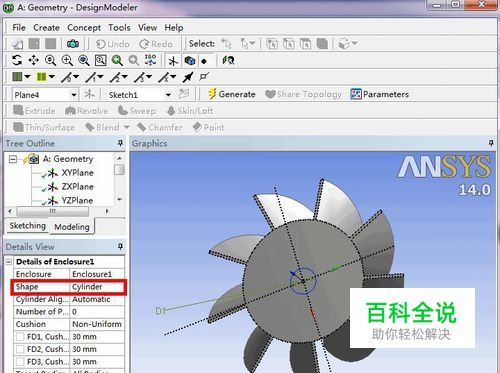The width and height of the screenshot is (500, 373).
Task: Open the Tools menu
Action: pyautogui.click(x=119, y=28)
